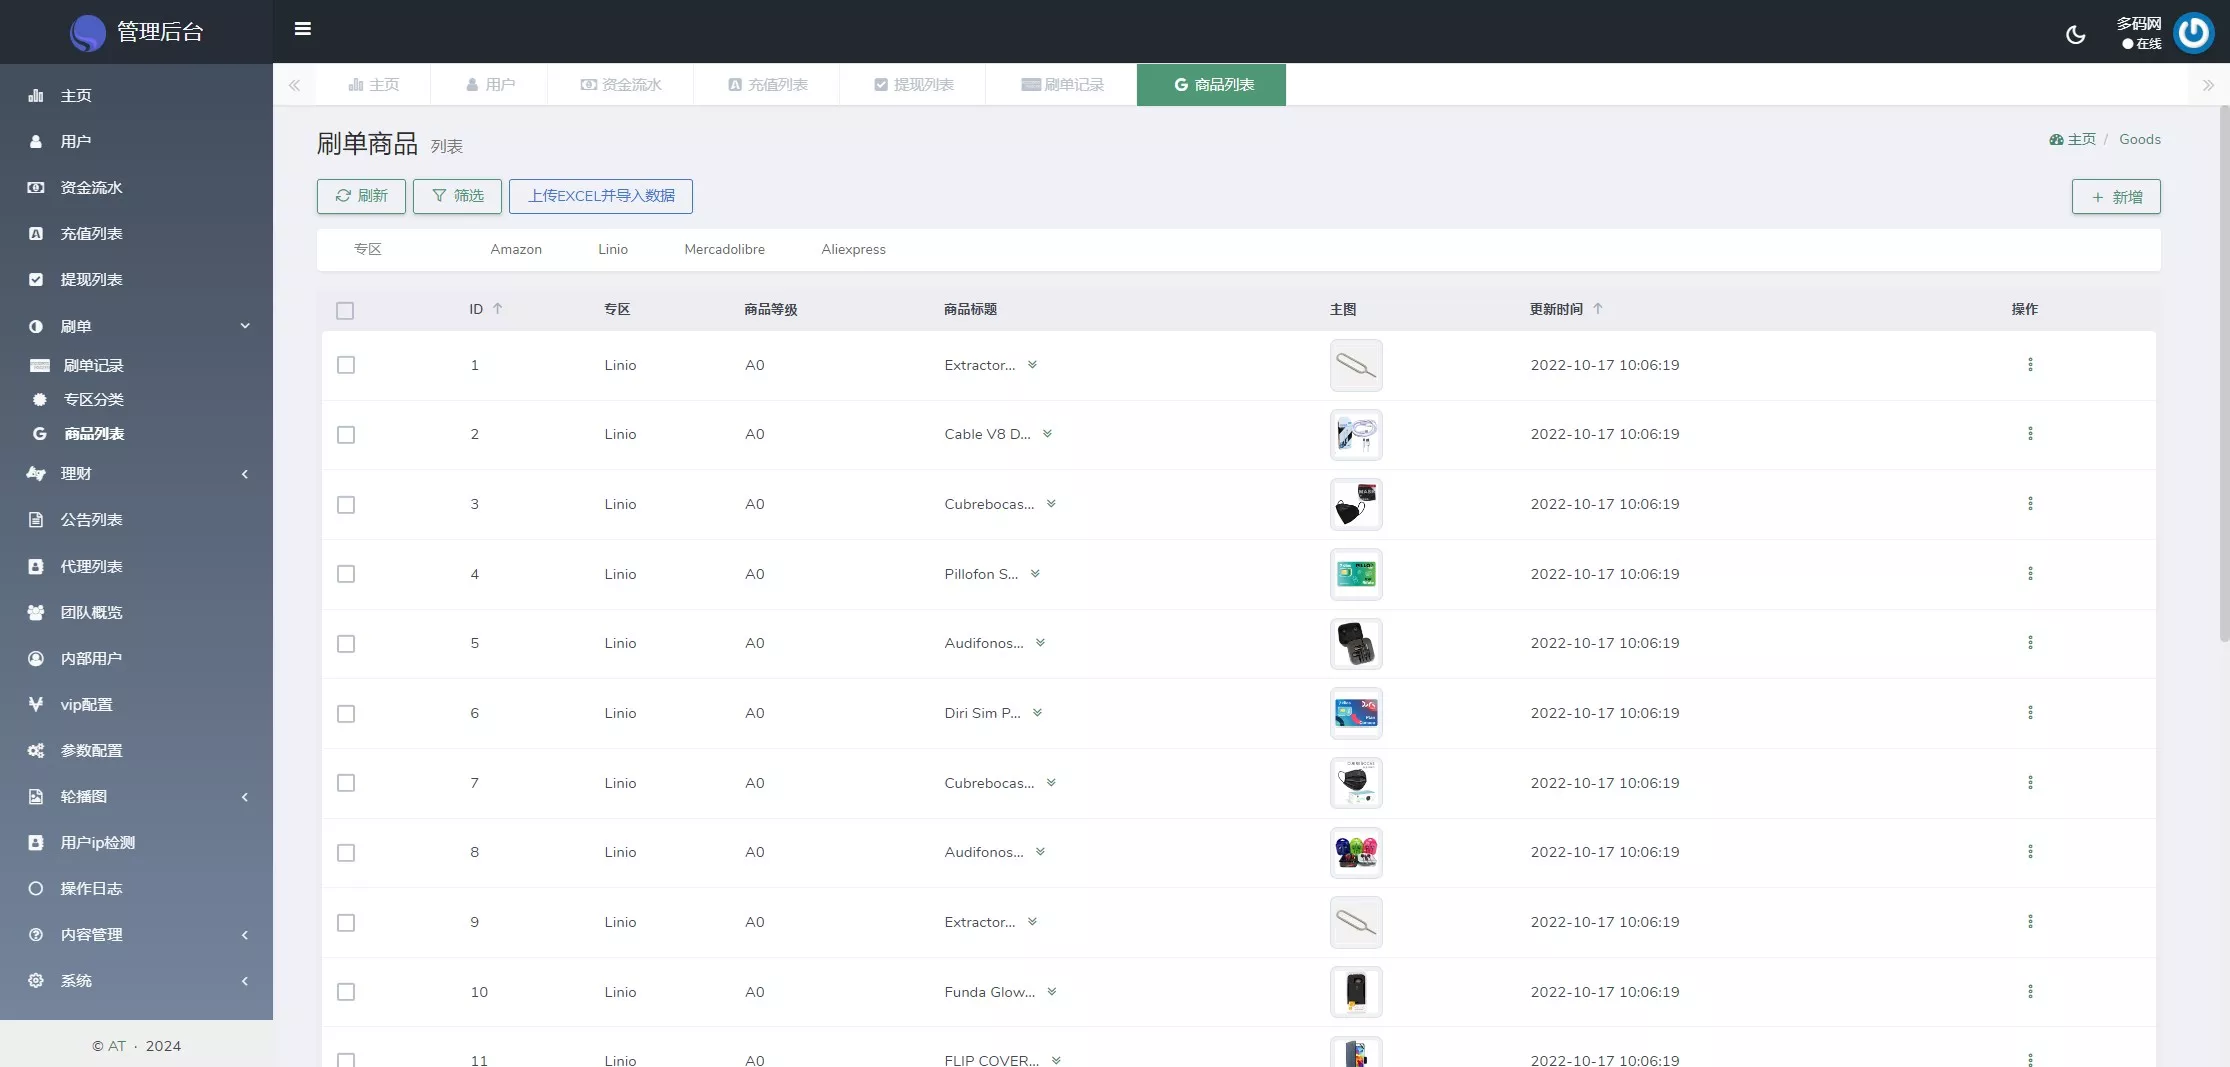Check the select-all checkbox in table header
Image resolution: width=2230 pixels, height=1067 pixels.
[x=345, y=311]
